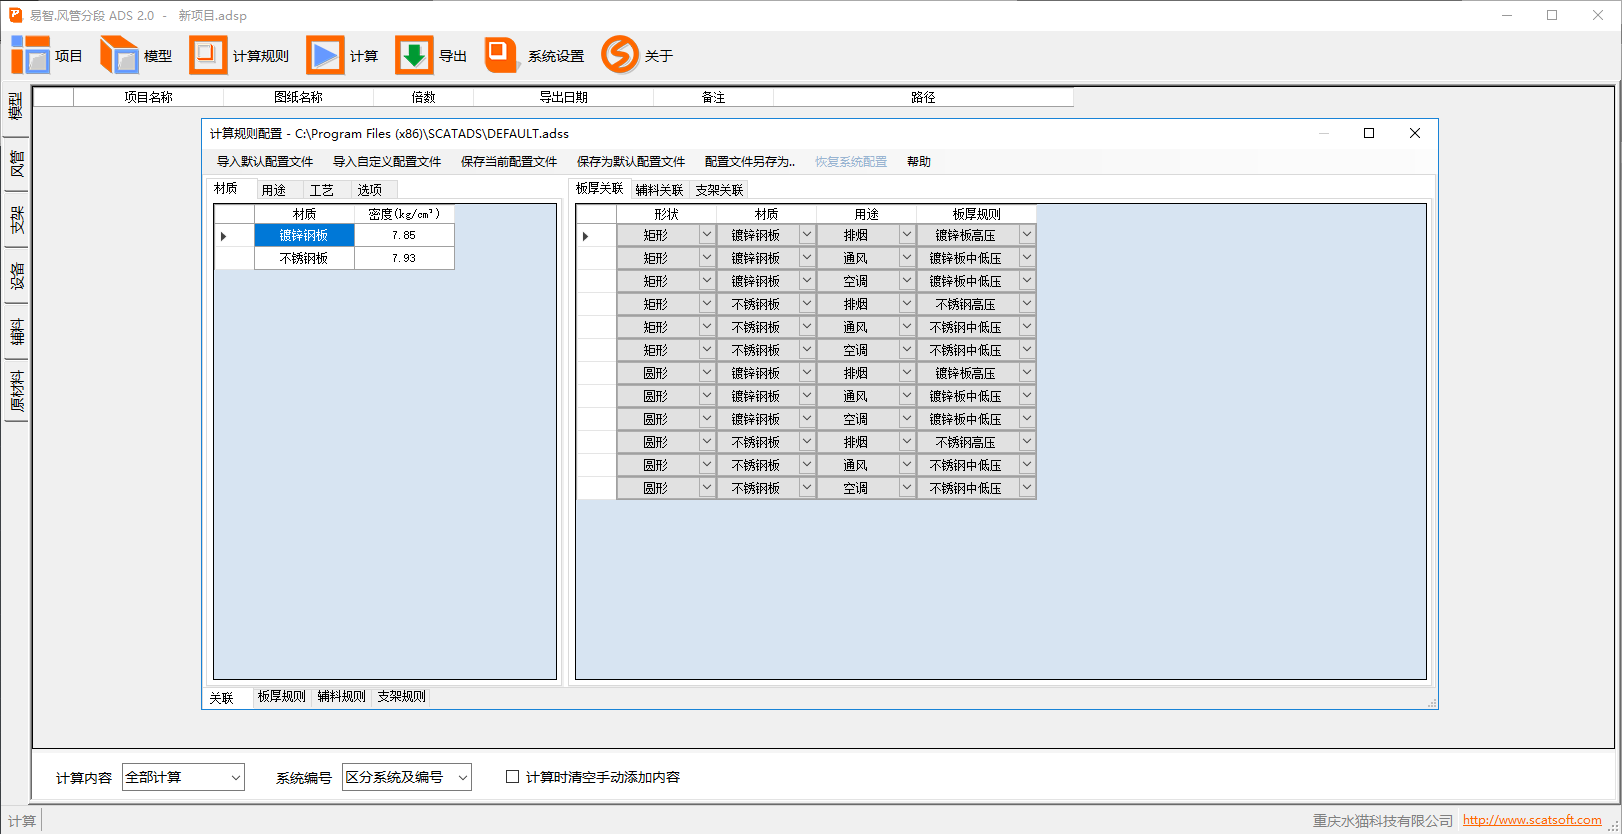Run calculation with the 计算 play icon

point(325,55)
